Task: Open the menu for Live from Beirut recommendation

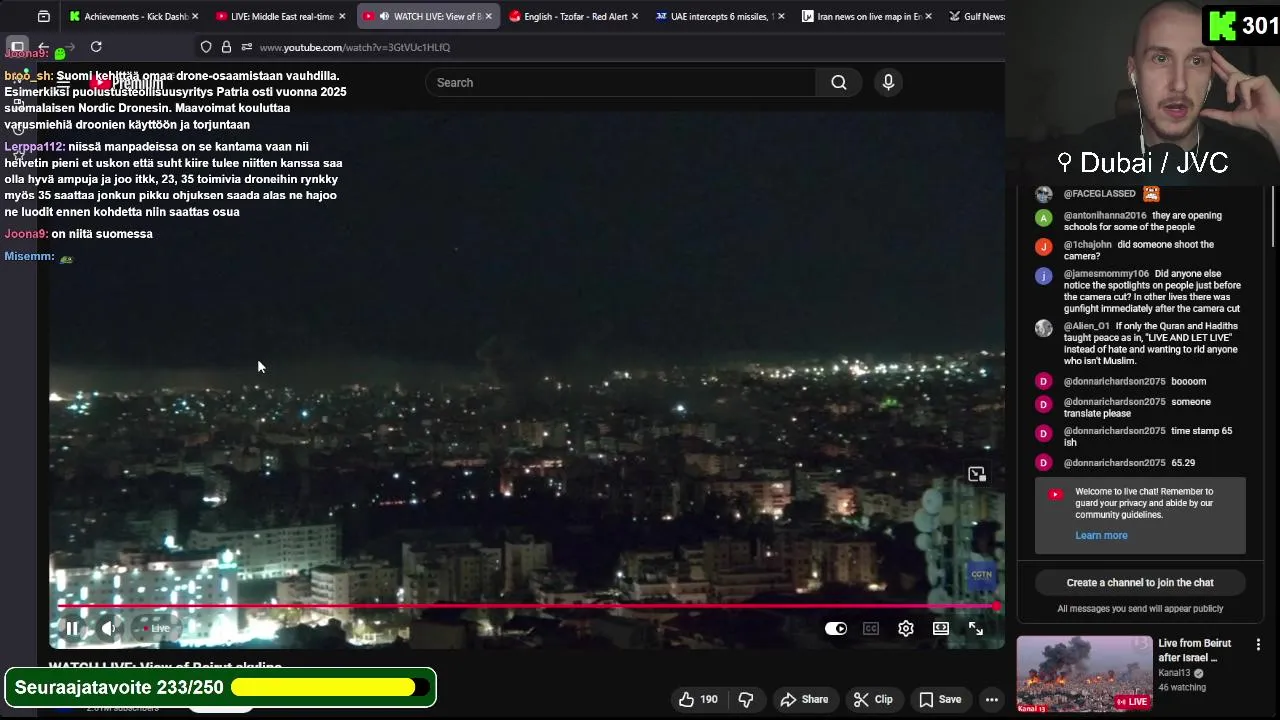Action: click(1258, 645)
